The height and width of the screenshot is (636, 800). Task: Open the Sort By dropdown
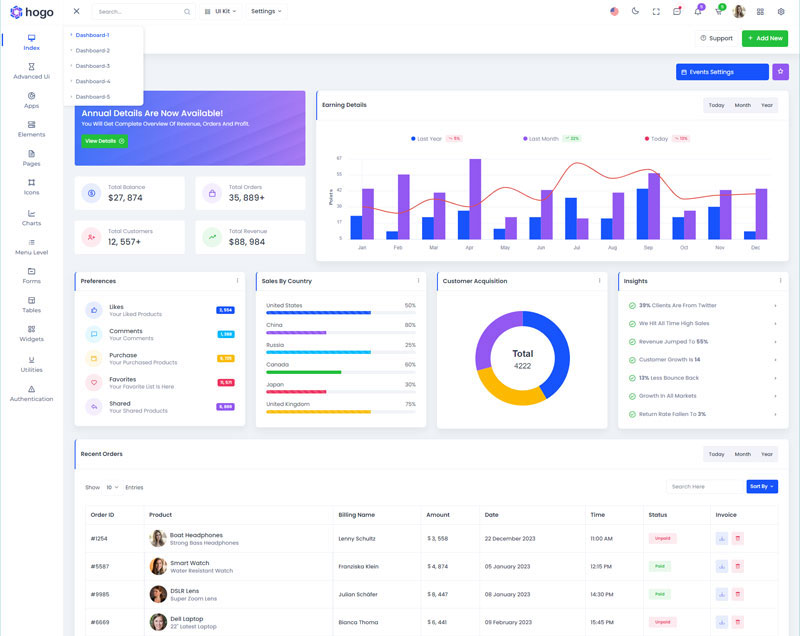(761, 487)
